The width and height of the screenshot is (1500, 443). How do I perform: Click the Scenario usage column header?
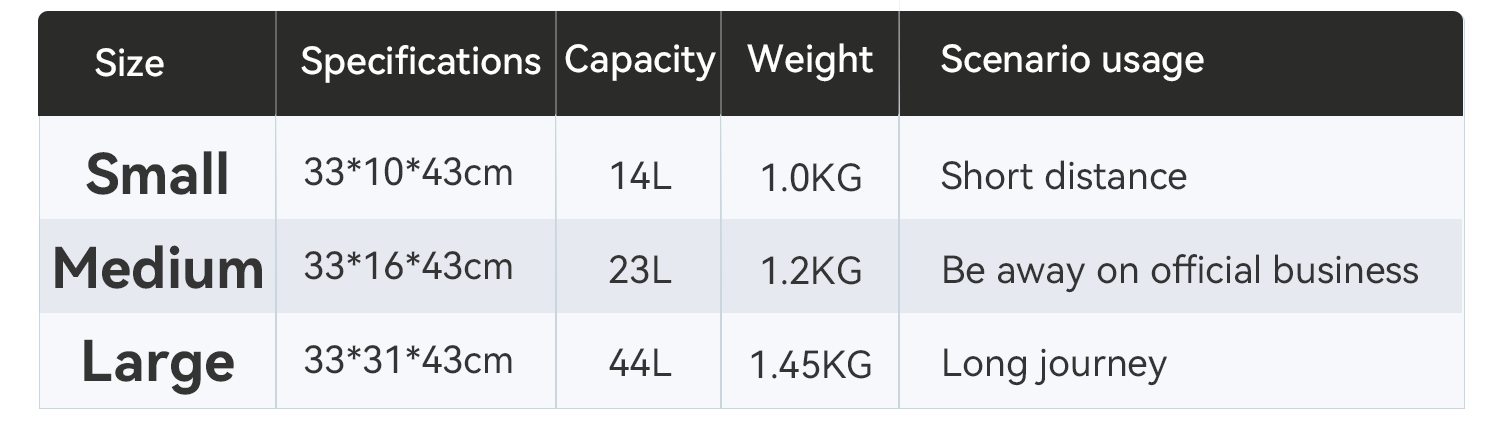pyautogui.click(x=1072, y=60)
